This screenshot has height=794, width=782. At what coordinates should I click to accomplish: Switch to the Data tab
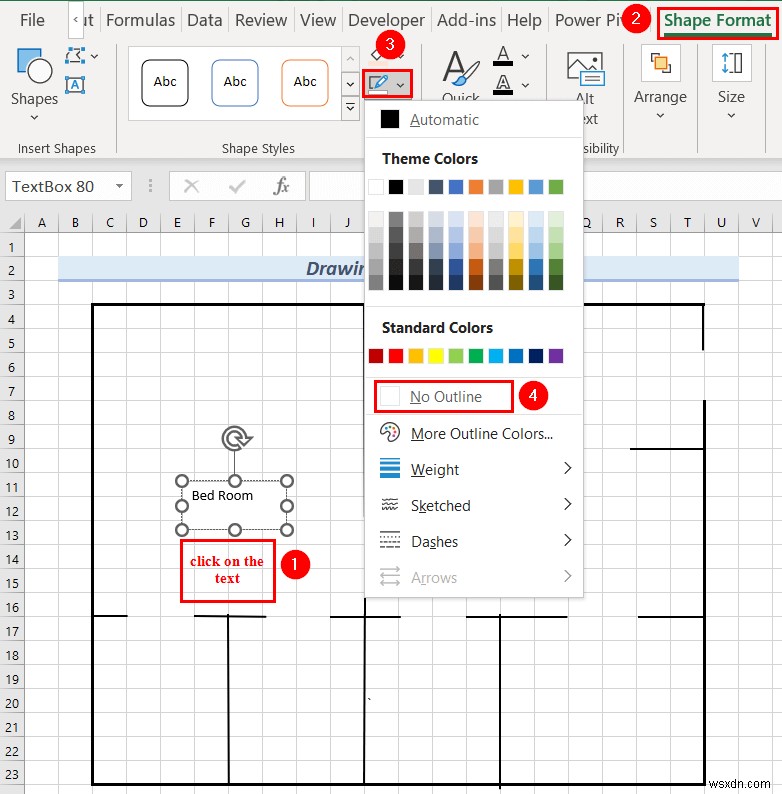click(x=205, y=20)
